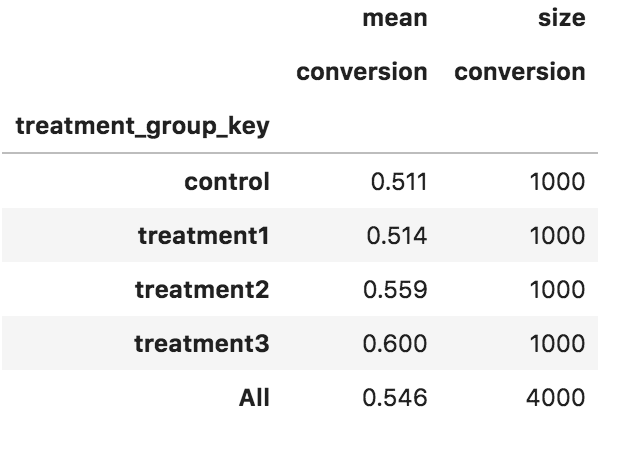Click the treatment1 mean value 0.514

pyautogui.click(x=397, y=236)
